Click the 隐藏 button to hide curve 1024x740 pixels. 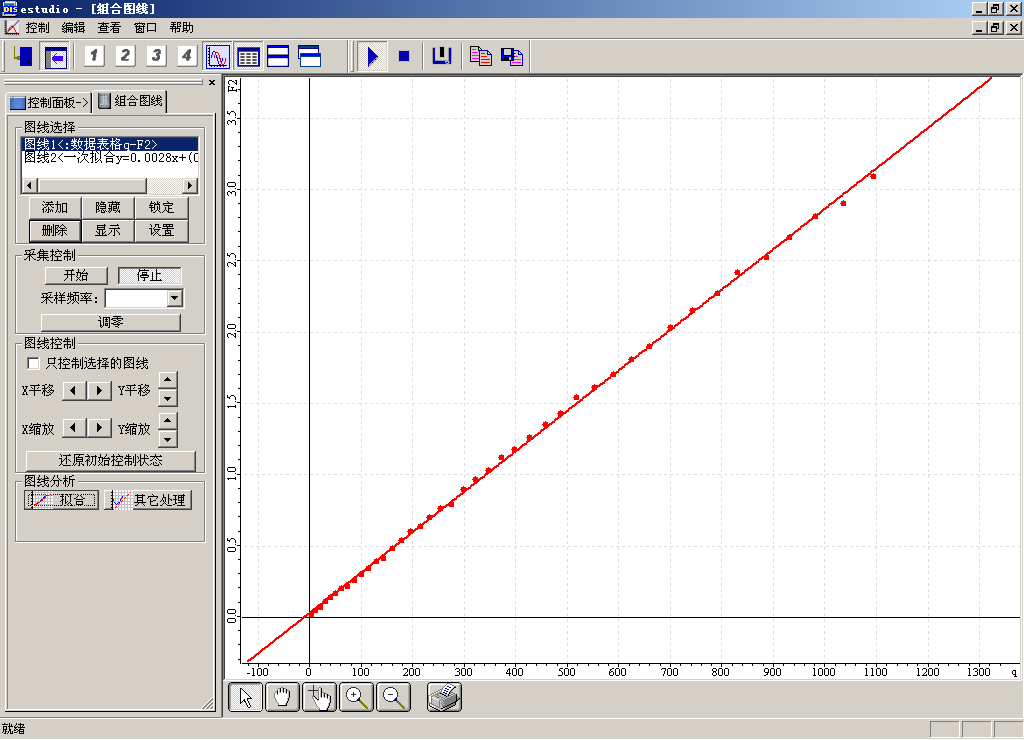pyautogui.click(x=108, y=207)
